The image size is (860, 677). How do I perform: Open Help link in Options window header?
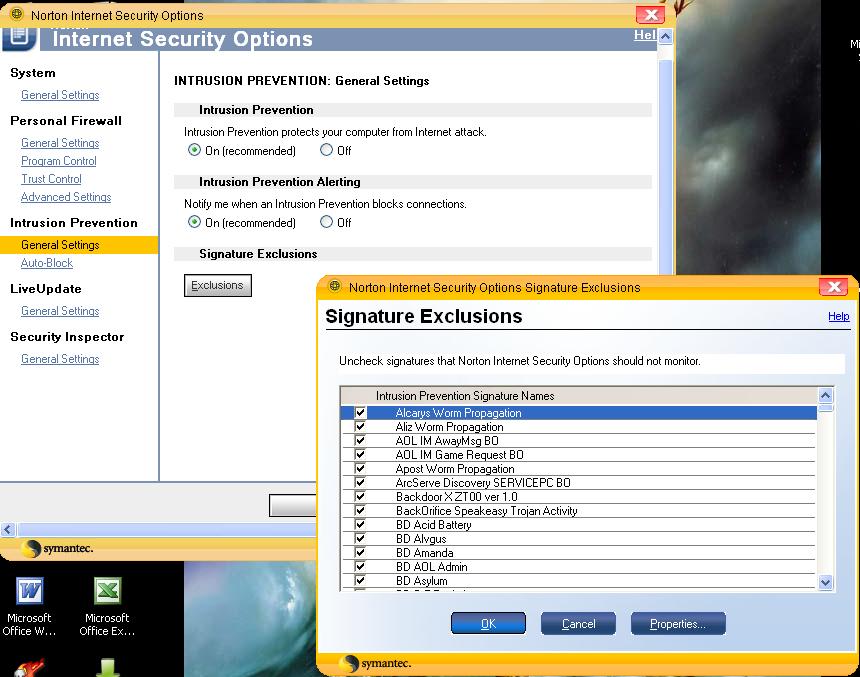(x=645, y=35)
